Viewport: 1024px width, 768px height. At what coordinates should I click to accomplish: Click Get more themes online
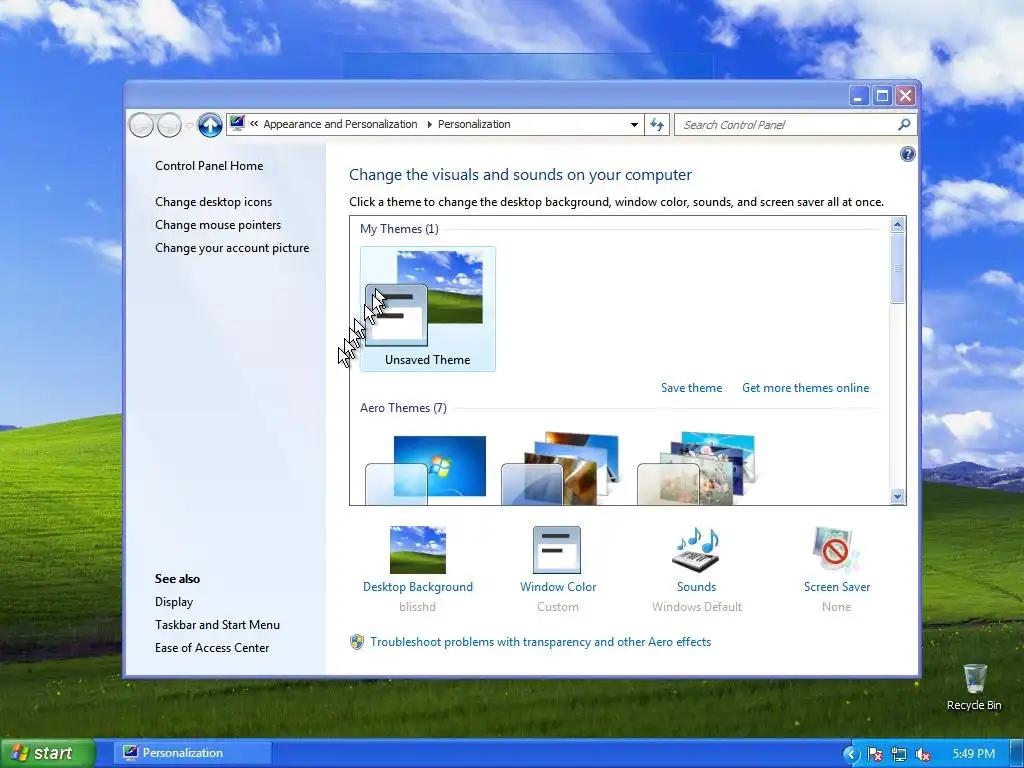805,388
